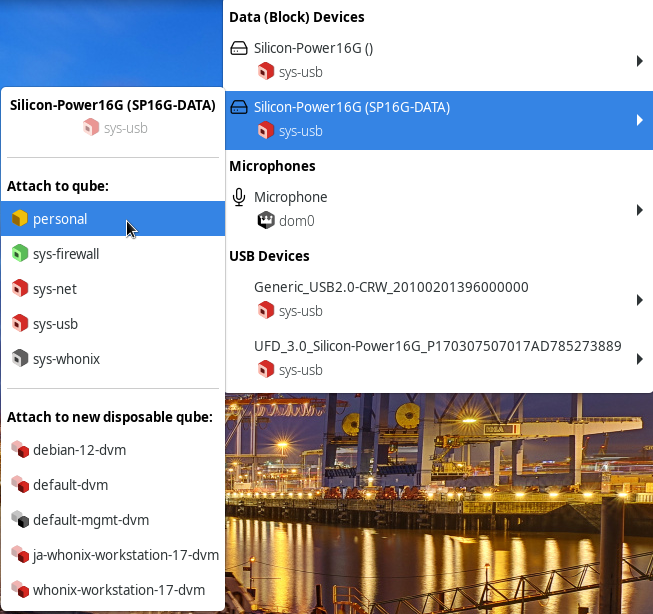This screenshot has width=653, height=614.
Task: Select Silicon-Power16G (SP16G-DATA) highlighted entry
Action: pos(439,120)
